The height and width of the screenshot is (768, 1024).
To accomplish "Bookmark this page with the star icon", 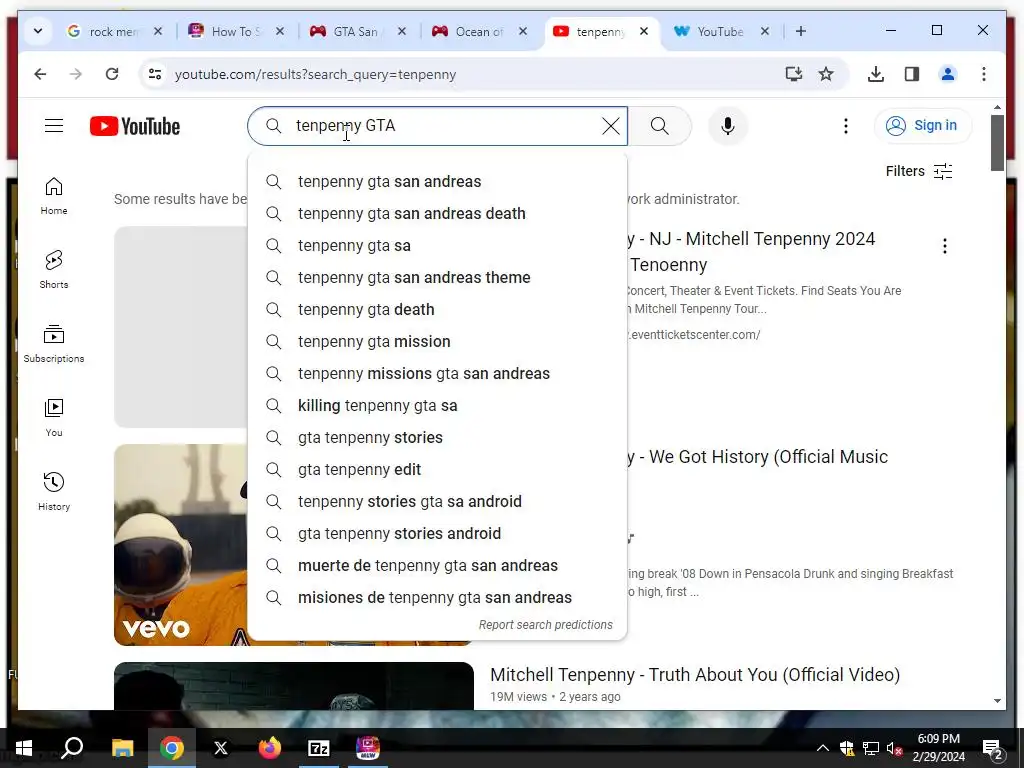I will (x=826, y=74).
